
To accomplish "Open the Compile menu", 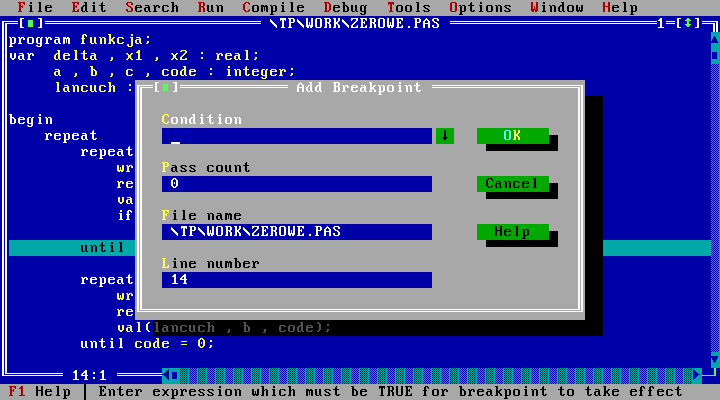I will click(273, 7).
